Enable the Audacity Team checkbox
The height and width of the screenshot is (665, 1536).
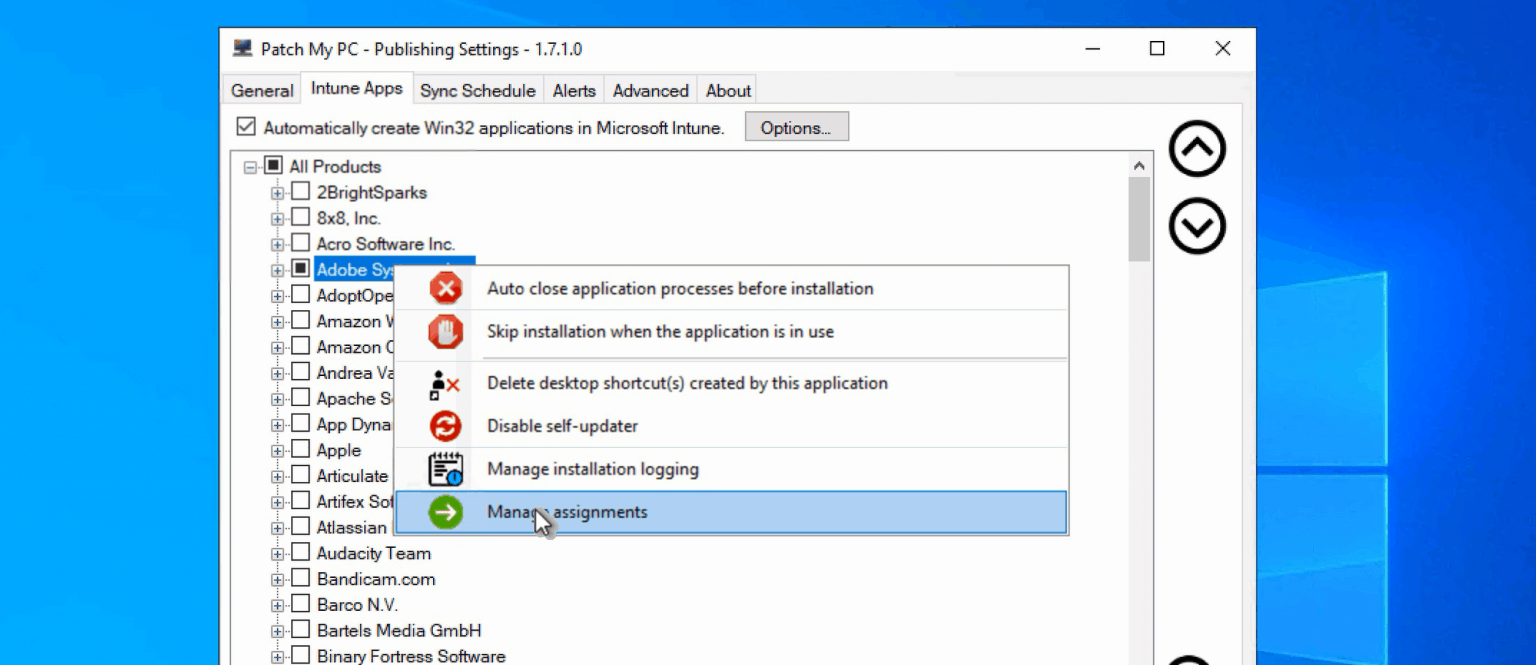click(301, 552)
